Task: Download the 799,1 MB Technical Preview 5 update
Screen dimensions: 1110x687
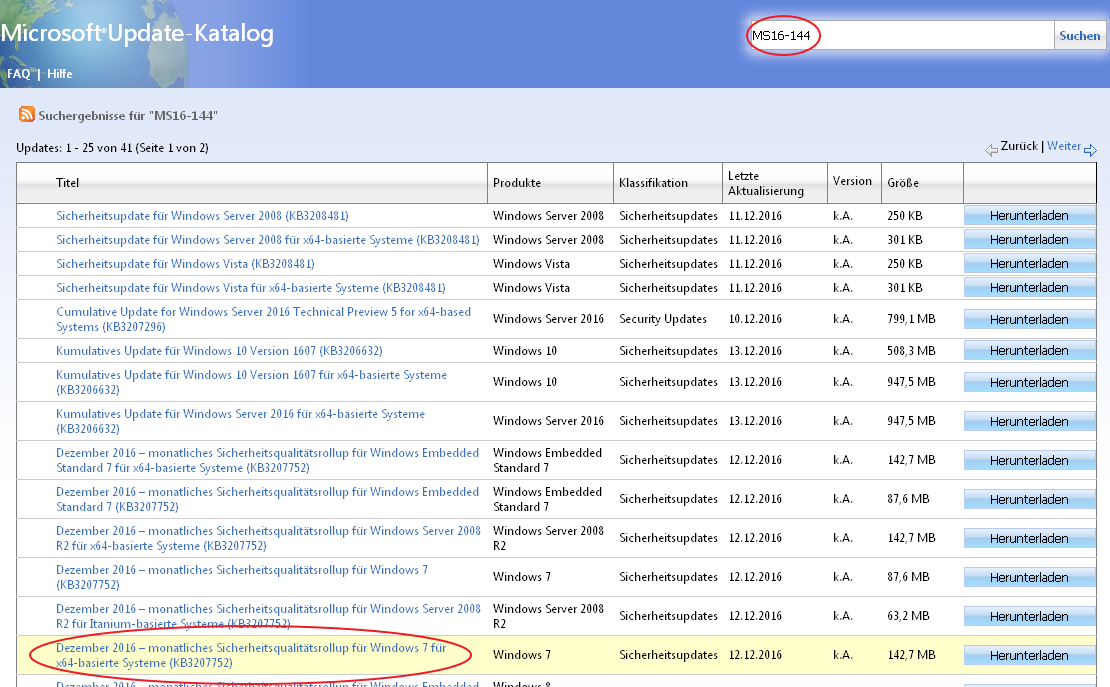Action: point(1029,319)
